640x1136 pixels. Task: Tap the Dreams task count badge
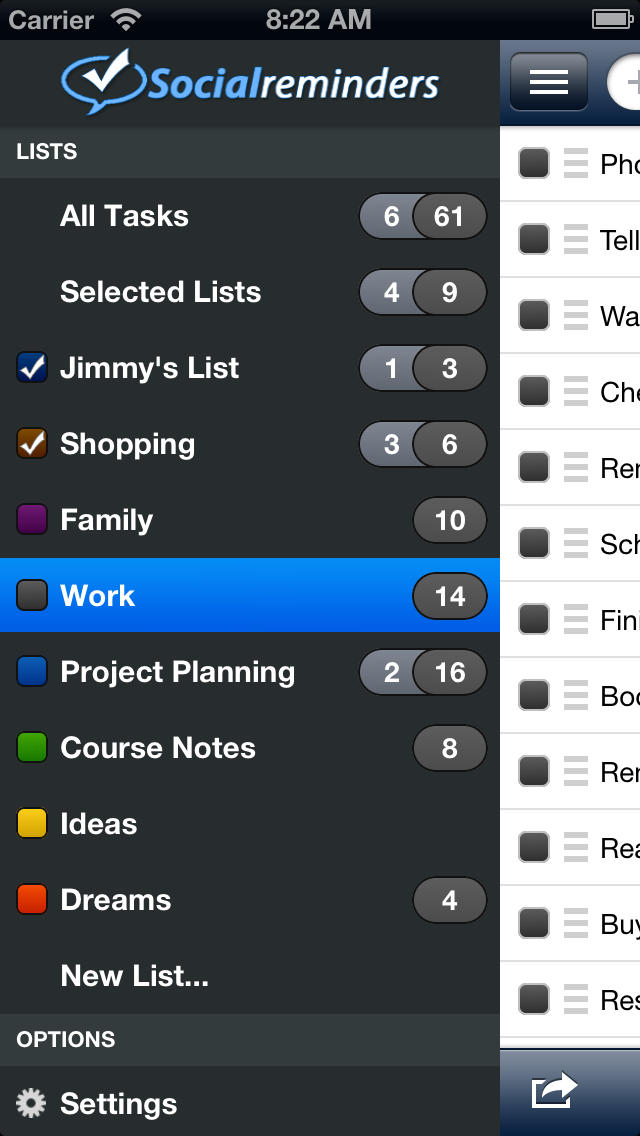[449, 900]
